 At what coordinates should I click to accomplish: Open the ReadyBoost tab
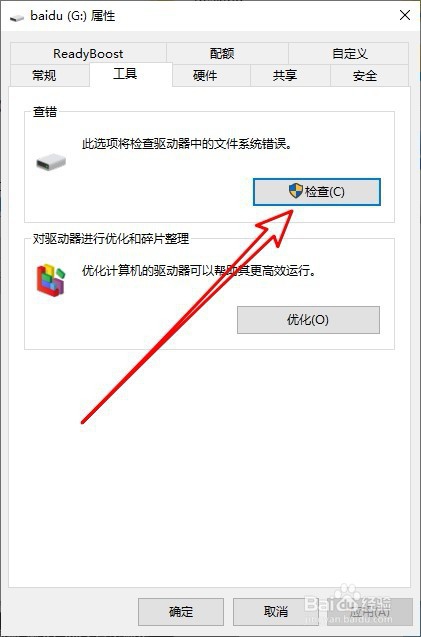tap(88, 53)
